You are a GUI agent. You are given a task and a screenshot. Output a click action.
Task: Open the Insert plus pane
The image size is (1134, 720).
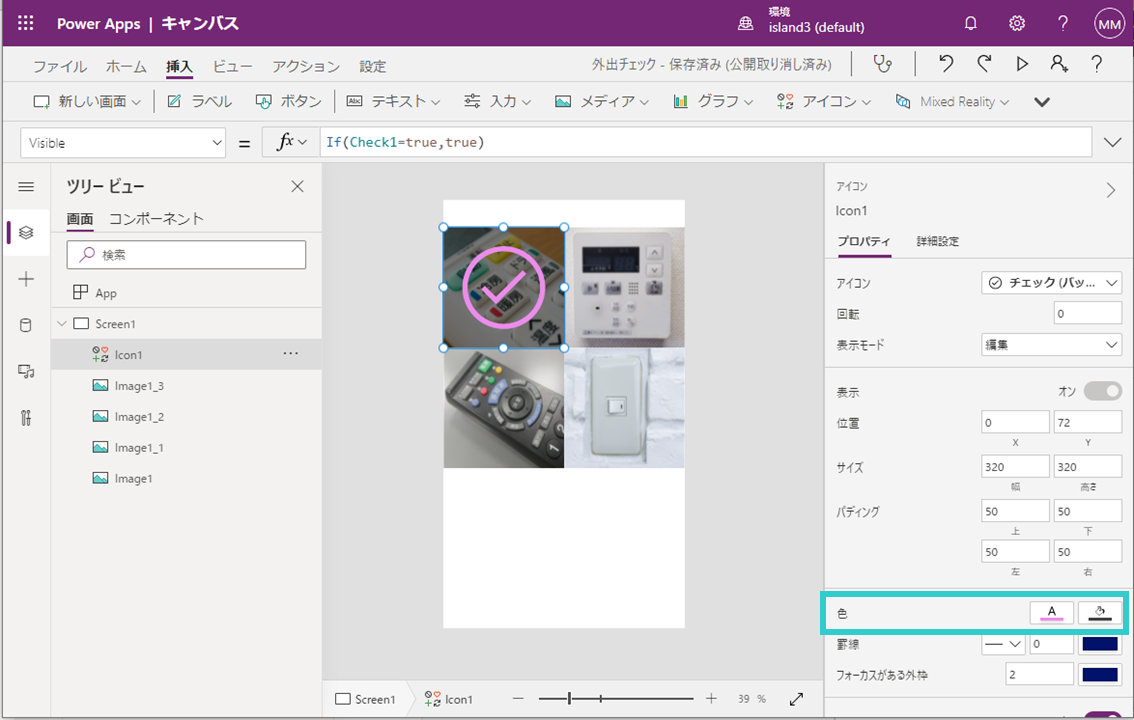pos(26,279)
